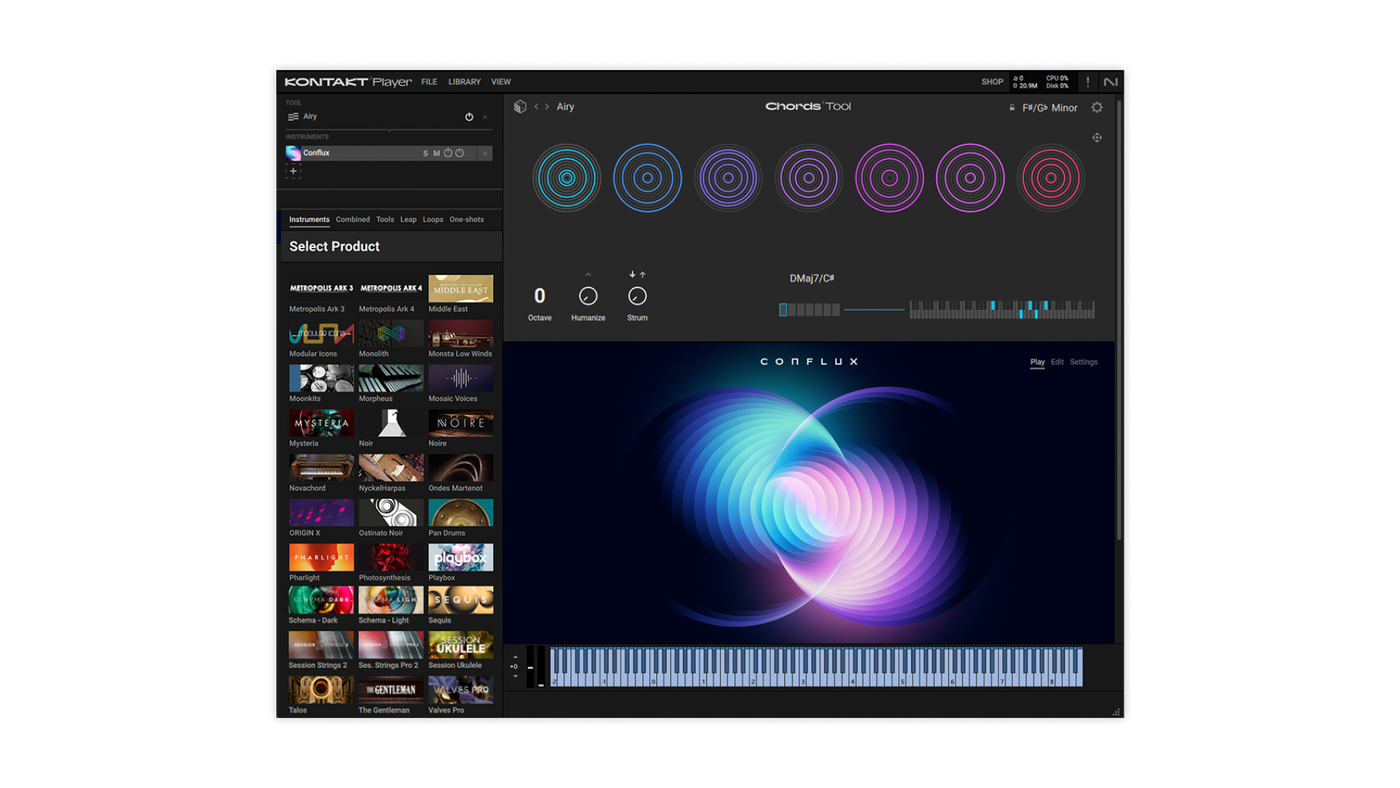This screenshot has height=788, width=1400.
Task: Solo the Conflux instrument
Action: point(425,154)
